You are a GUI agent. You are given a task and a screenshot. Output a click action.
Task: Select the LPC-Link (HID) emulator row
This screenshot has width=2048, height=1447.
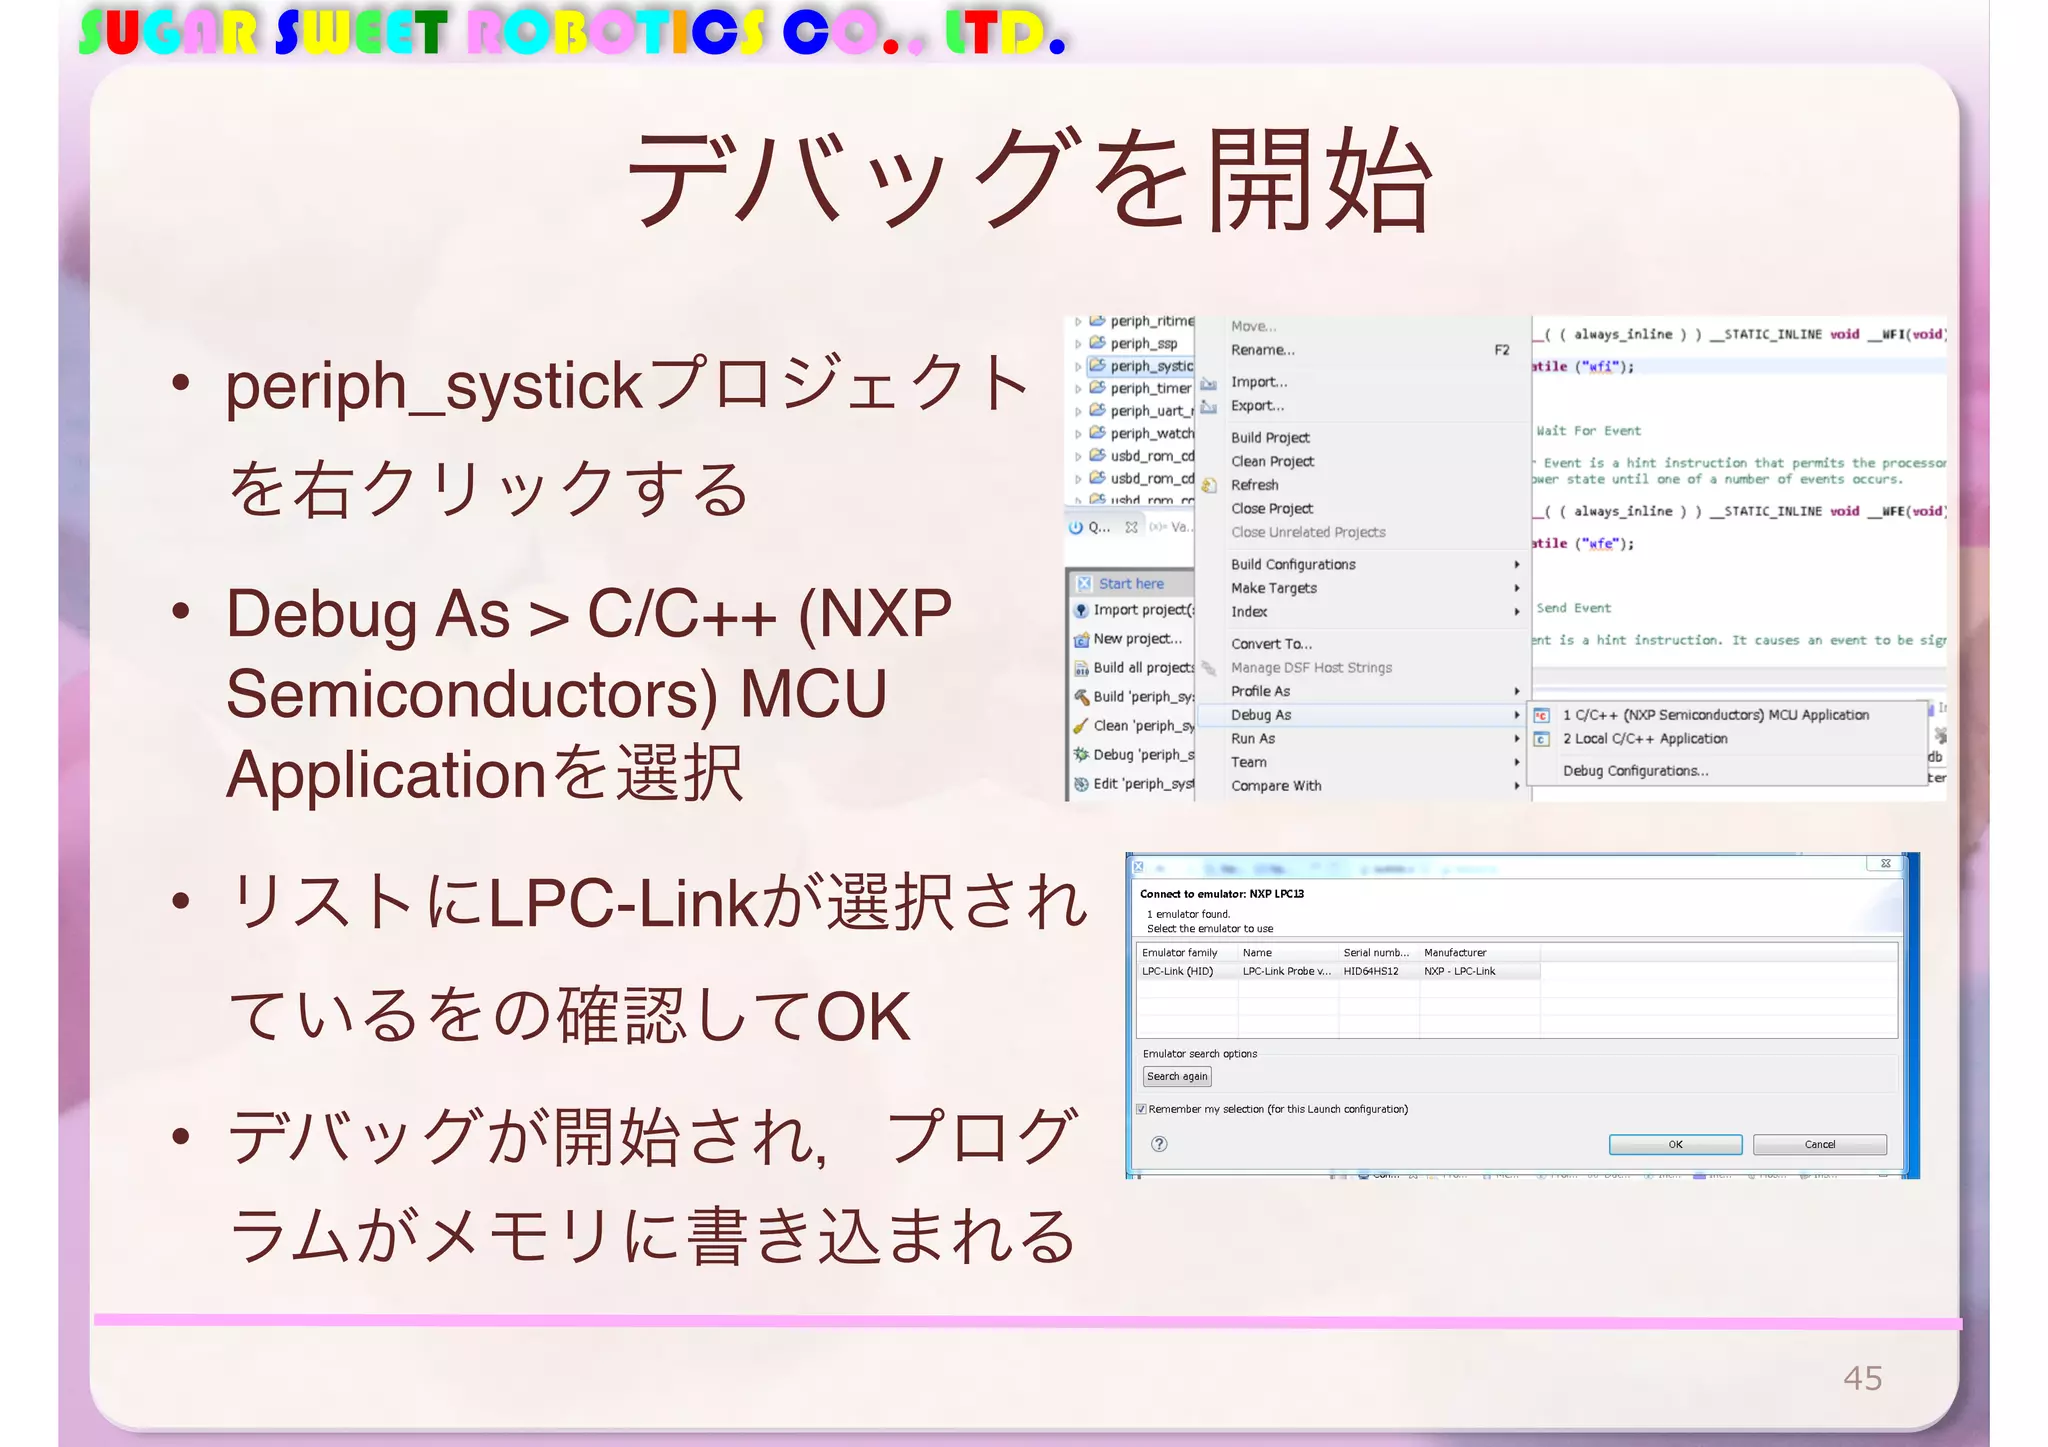1338,971
